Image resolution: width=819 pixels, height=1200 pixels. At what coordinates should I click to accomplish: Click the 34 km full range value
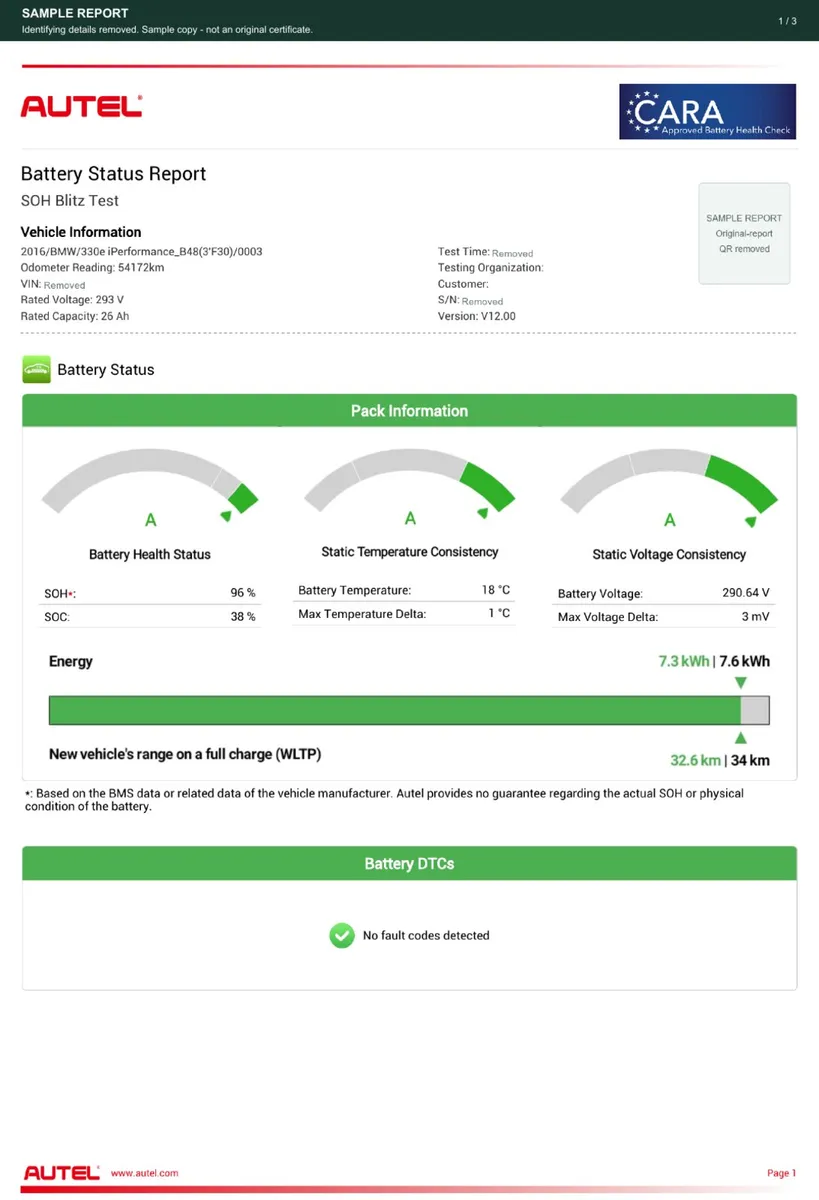(x=750, y=760)
